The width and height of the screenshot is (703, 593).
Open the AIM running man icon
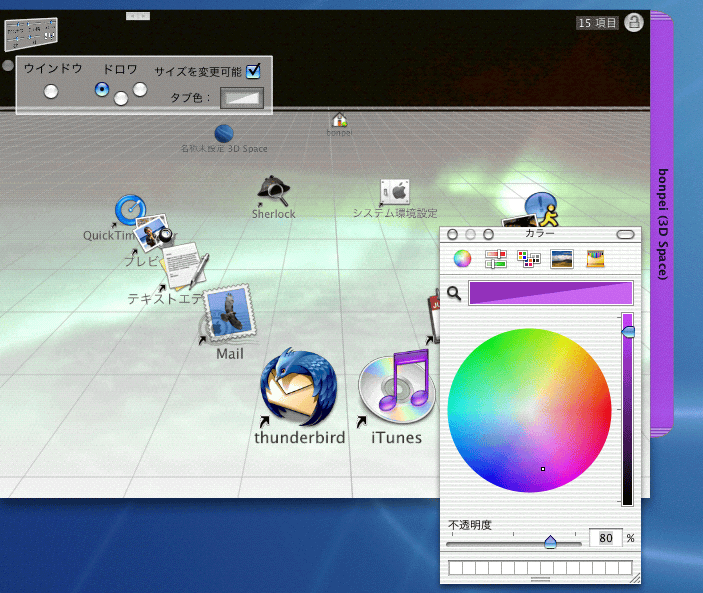tap(540, 210)
